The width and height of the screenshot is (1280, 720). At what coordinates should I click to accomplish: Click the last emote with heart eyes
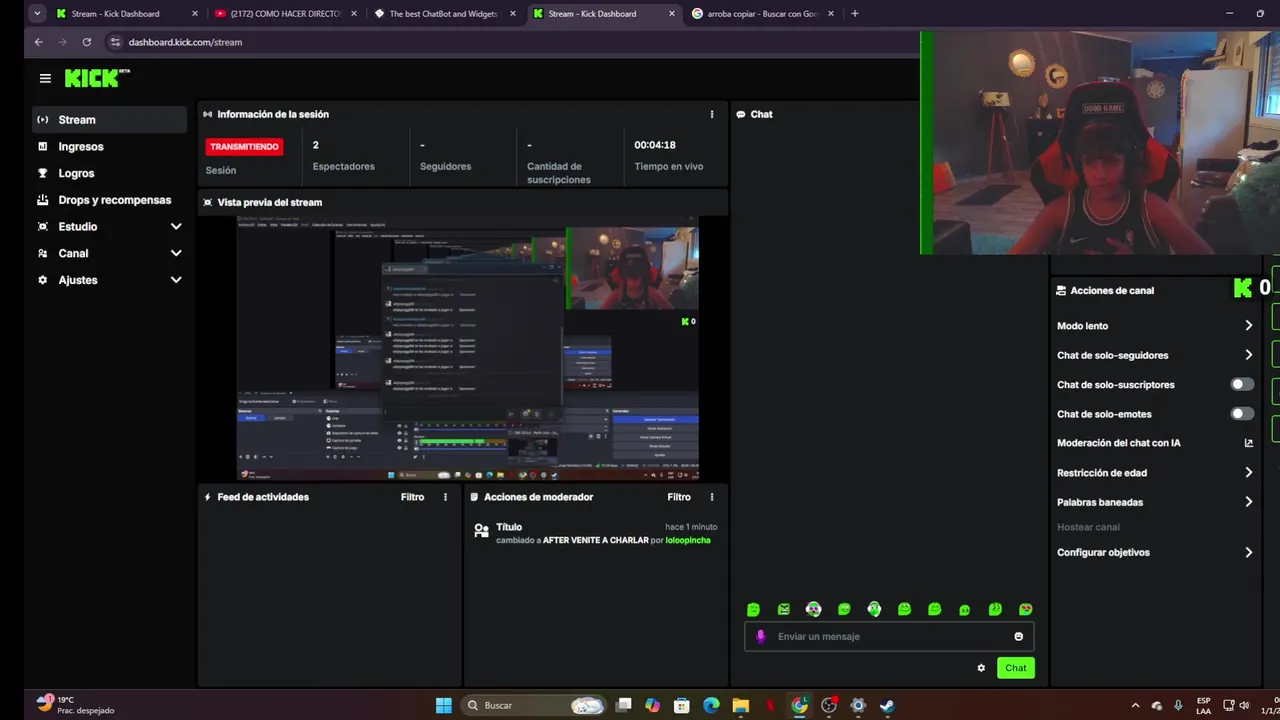[x=1026, y=610]
